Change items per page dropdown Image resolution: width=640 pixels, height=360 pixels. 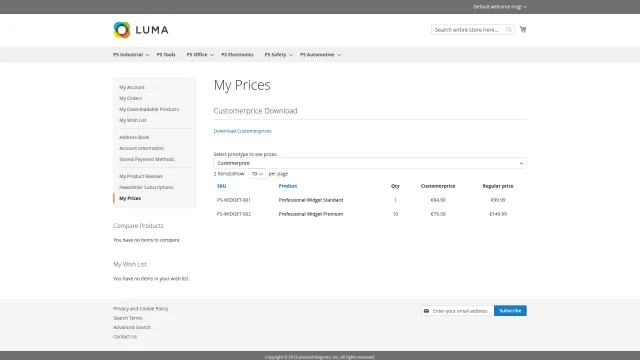tap(257, 174)
